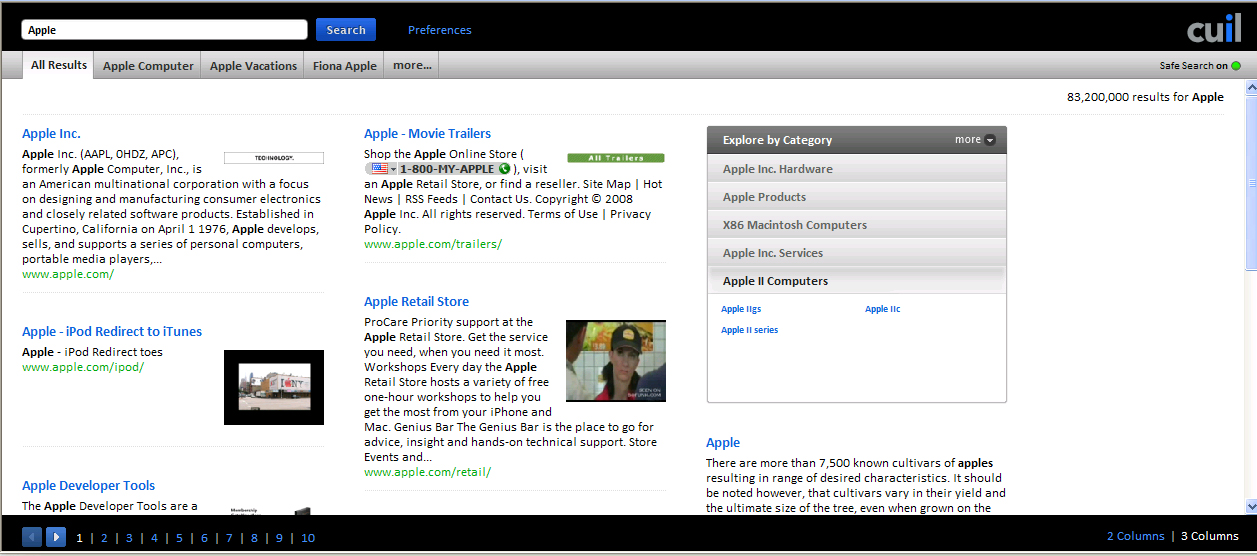Screen dimensions: 1257x556
Task: Expand the 'more' arrow in Explore by Category
Action: [990, 140]
